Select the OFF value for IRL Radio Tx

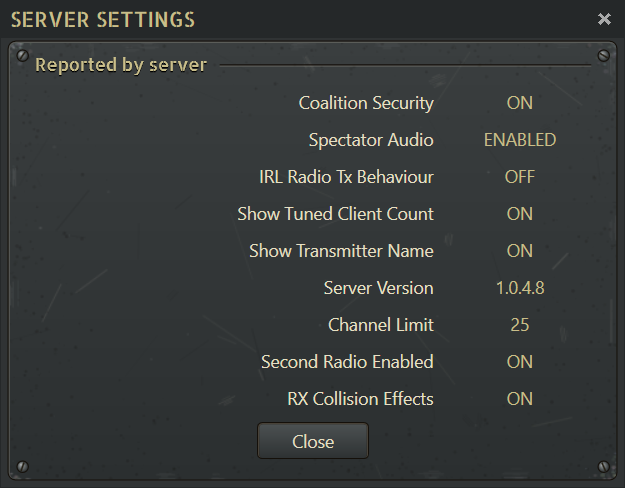coord(519,177)
